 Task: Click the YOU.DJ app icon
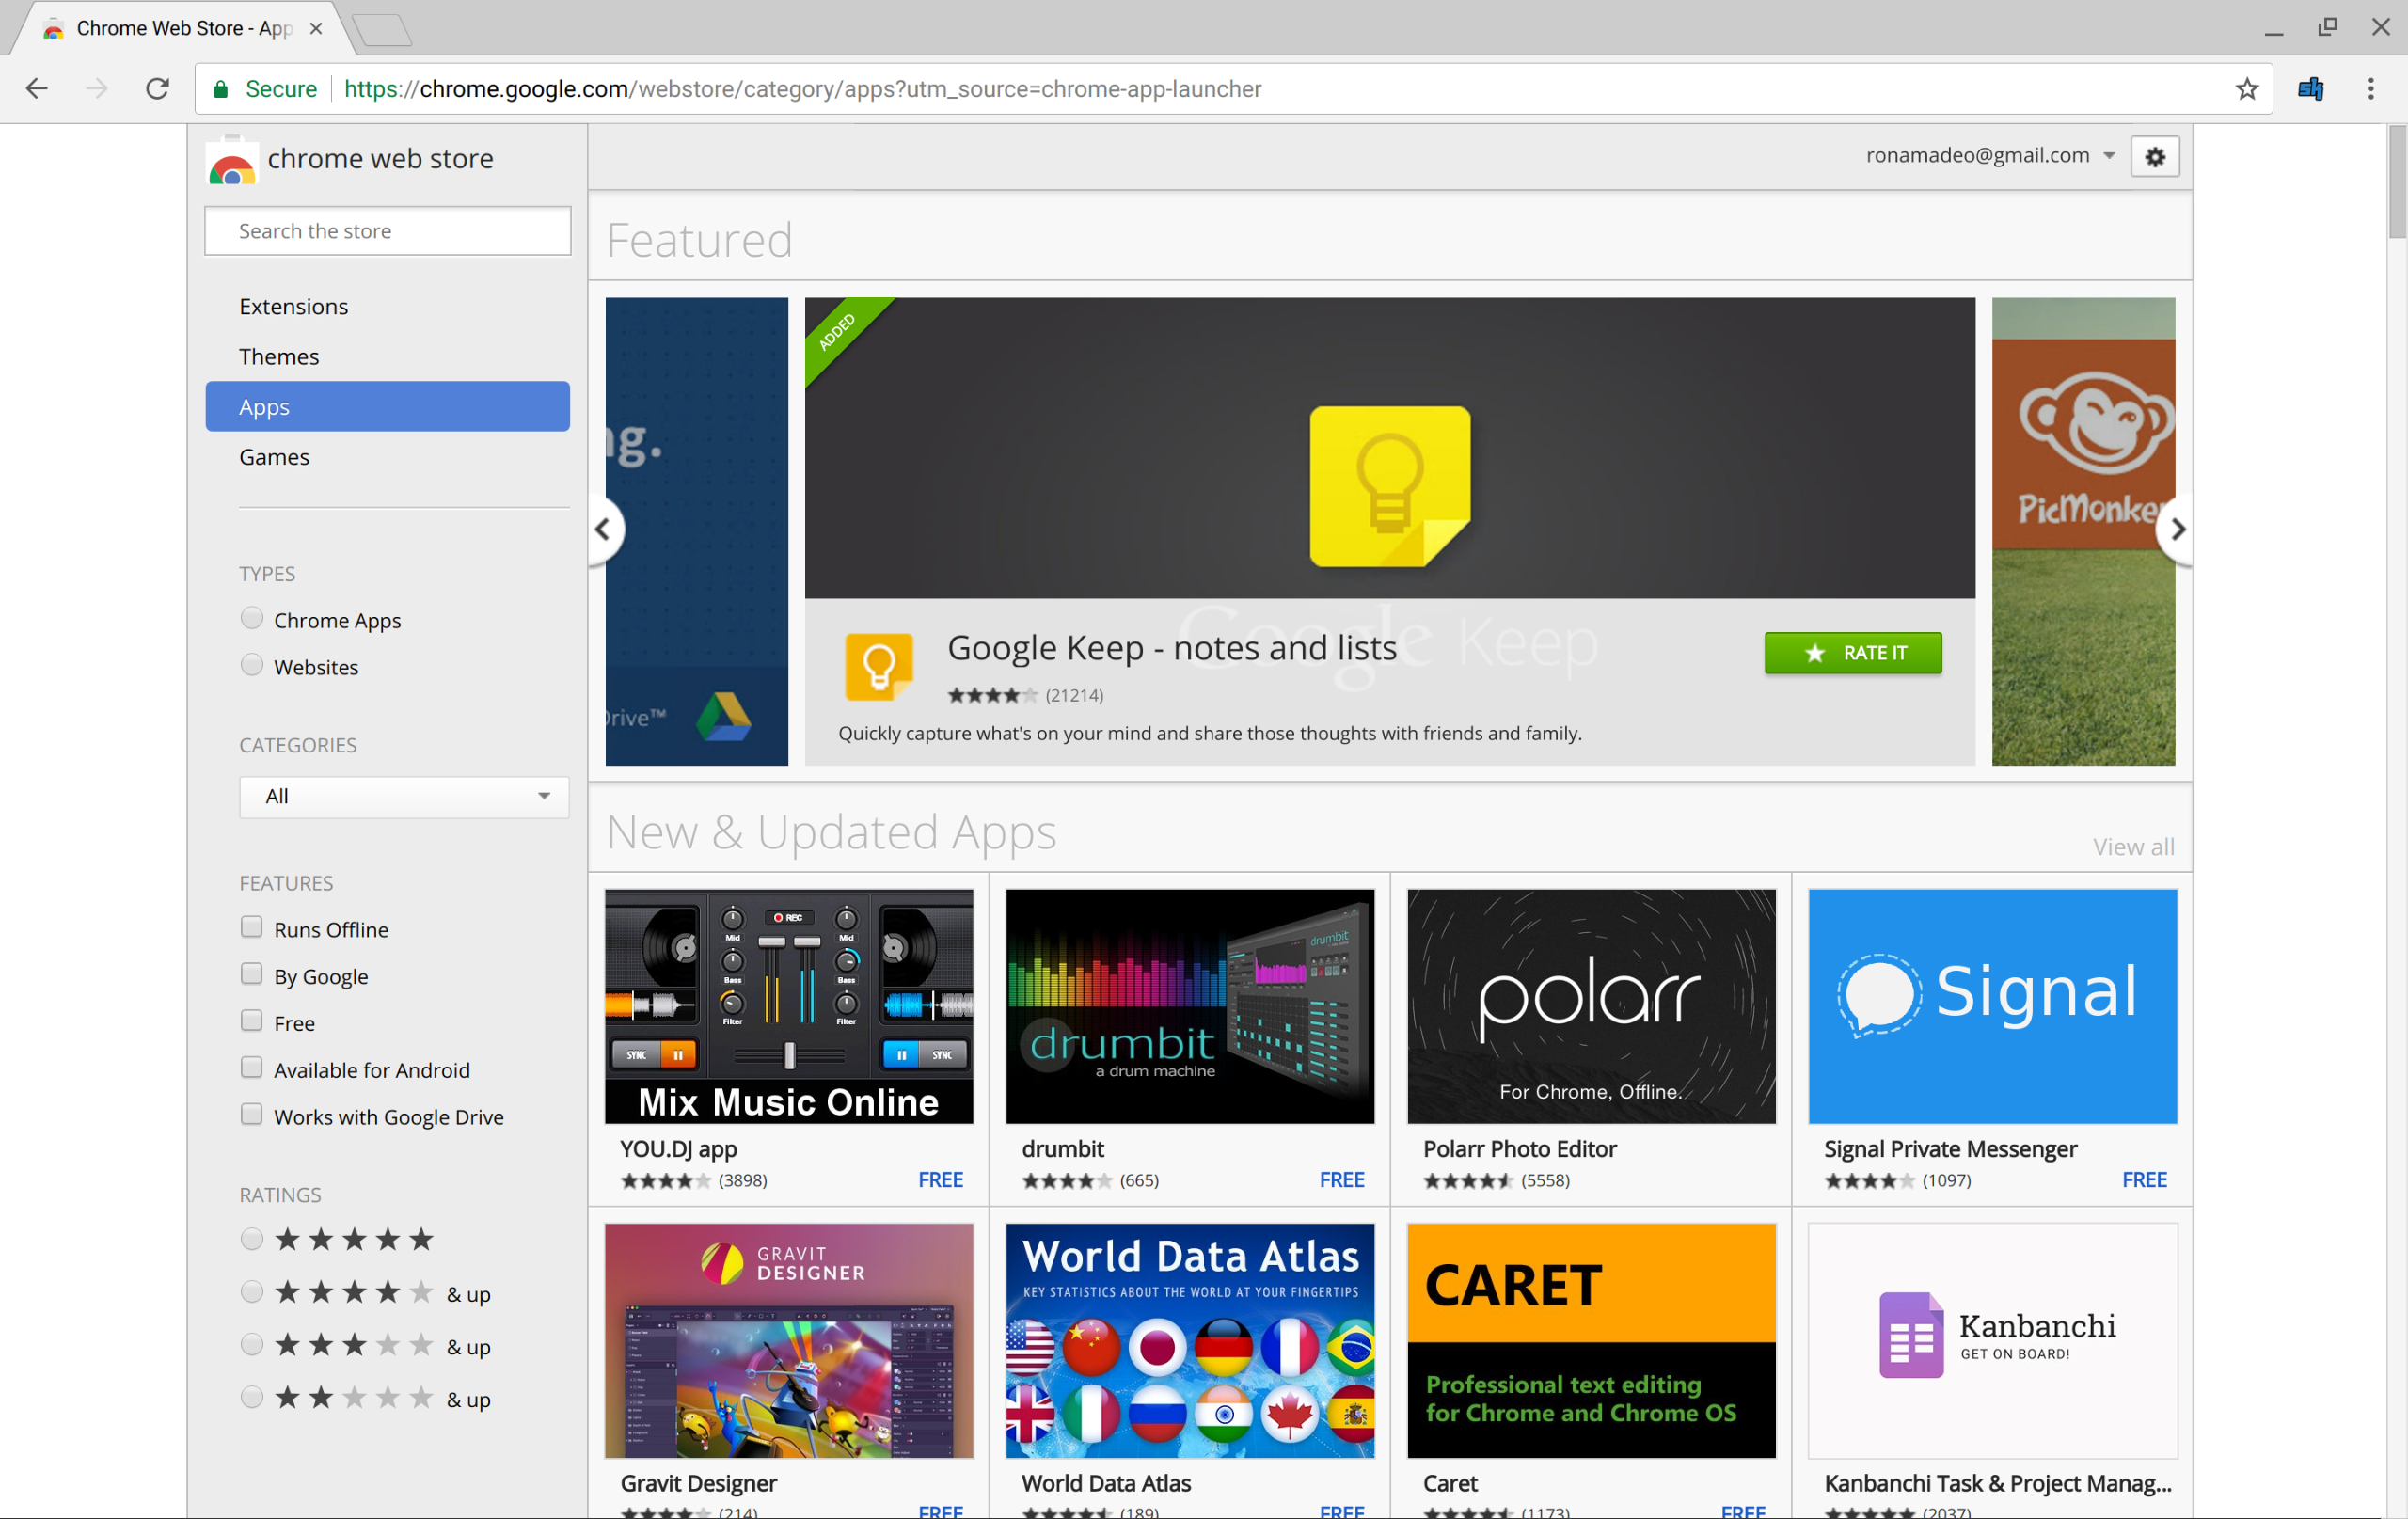tap(791, 1006)
